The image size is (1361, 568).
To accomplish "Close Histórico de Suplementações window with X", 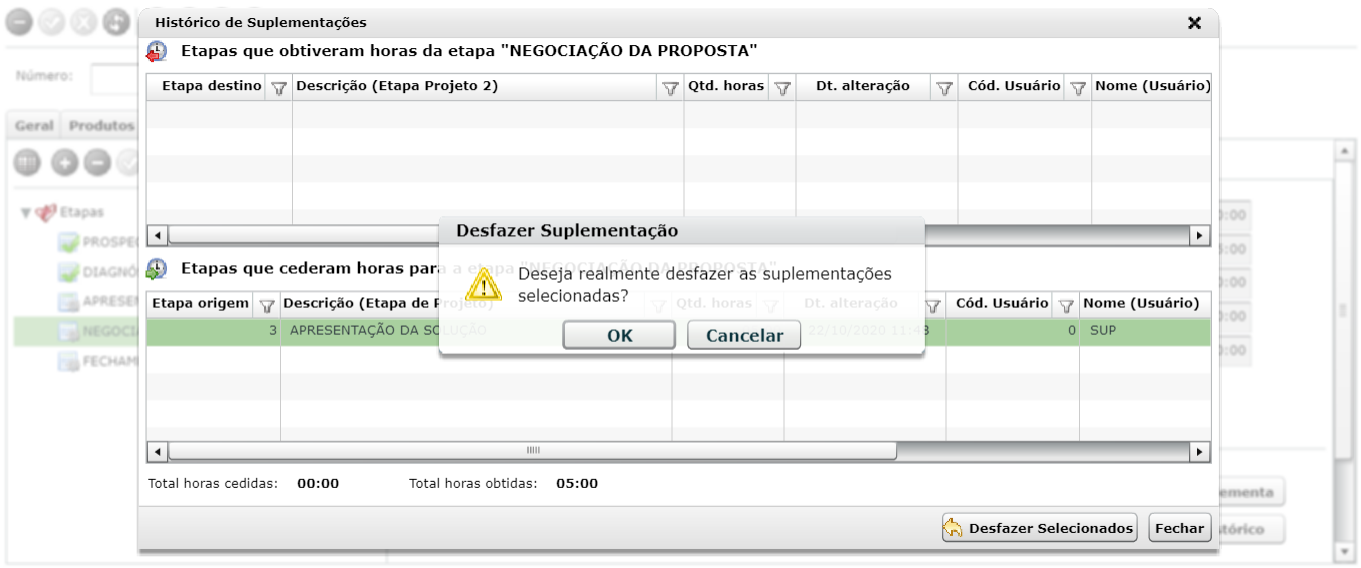I will coord(1194,23).
